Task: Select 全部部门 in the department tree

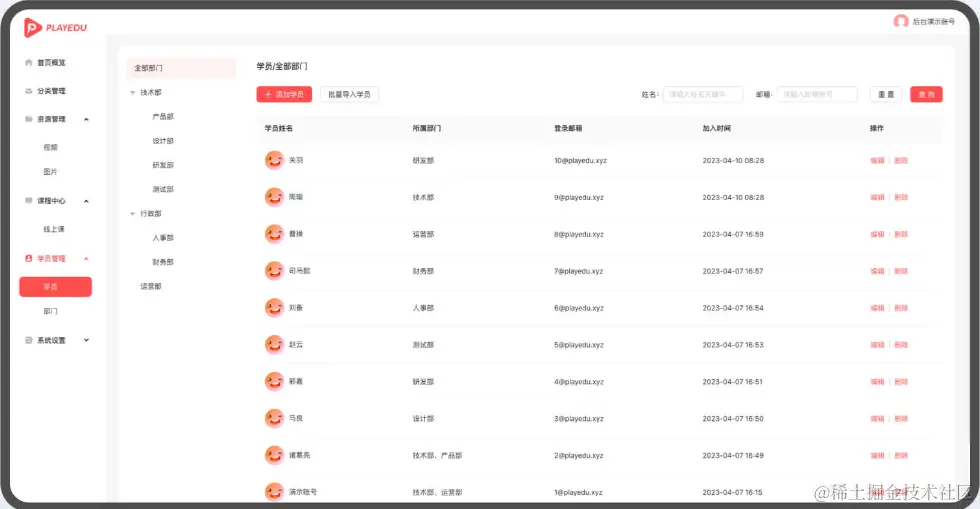Action: (181, 68)
